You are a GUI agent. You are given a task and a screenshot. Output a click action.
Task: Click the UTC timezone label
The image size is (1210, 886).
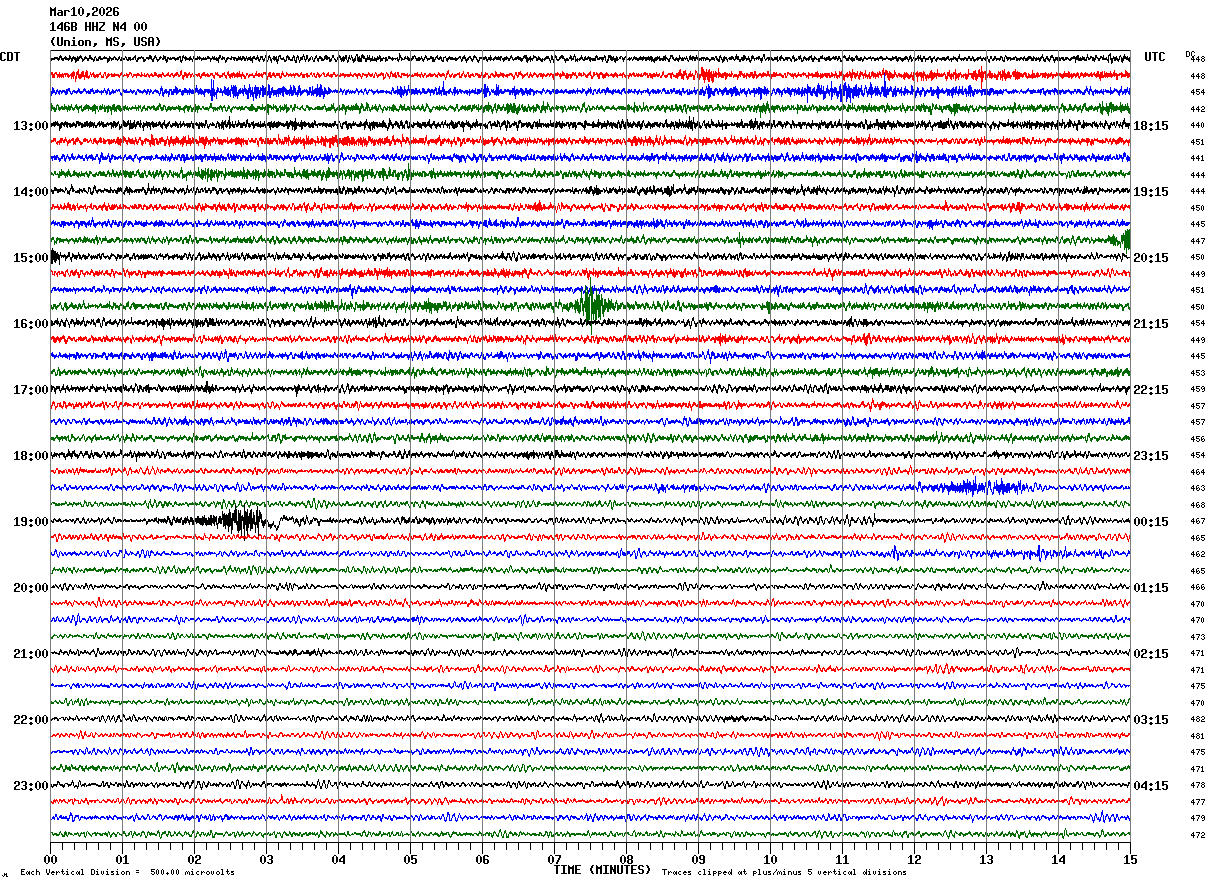click(1155, 57)
